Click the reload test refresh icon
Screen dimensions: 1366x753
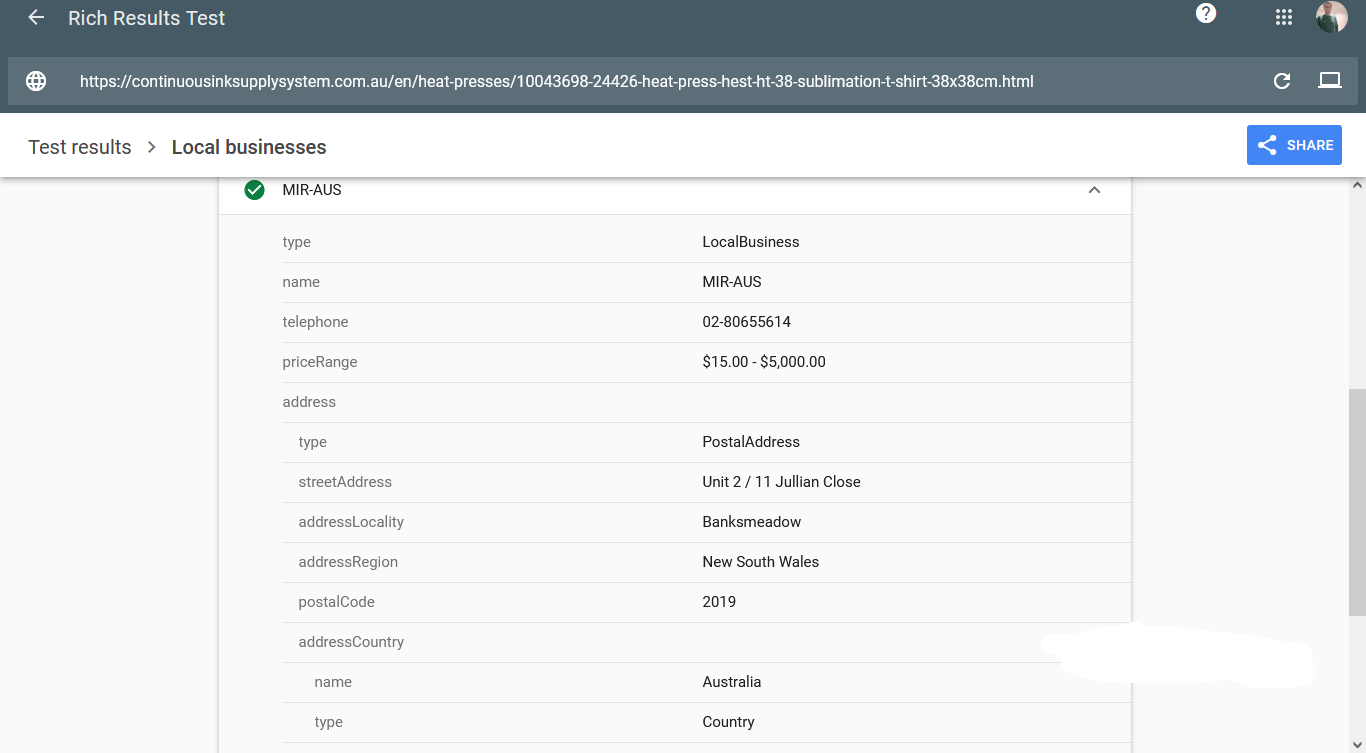pos(1282,81)
